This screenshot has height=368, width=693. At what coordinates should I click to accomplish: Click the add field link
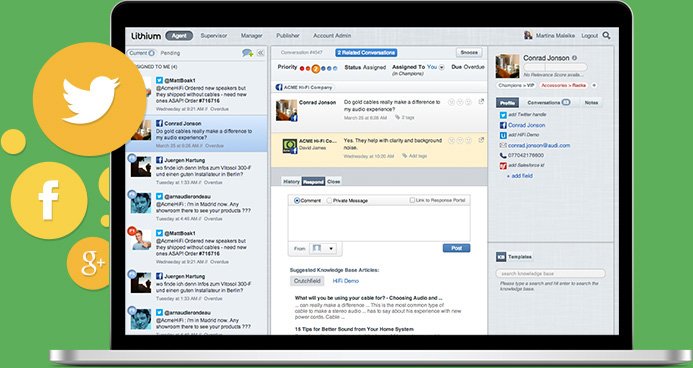[520, 176]
